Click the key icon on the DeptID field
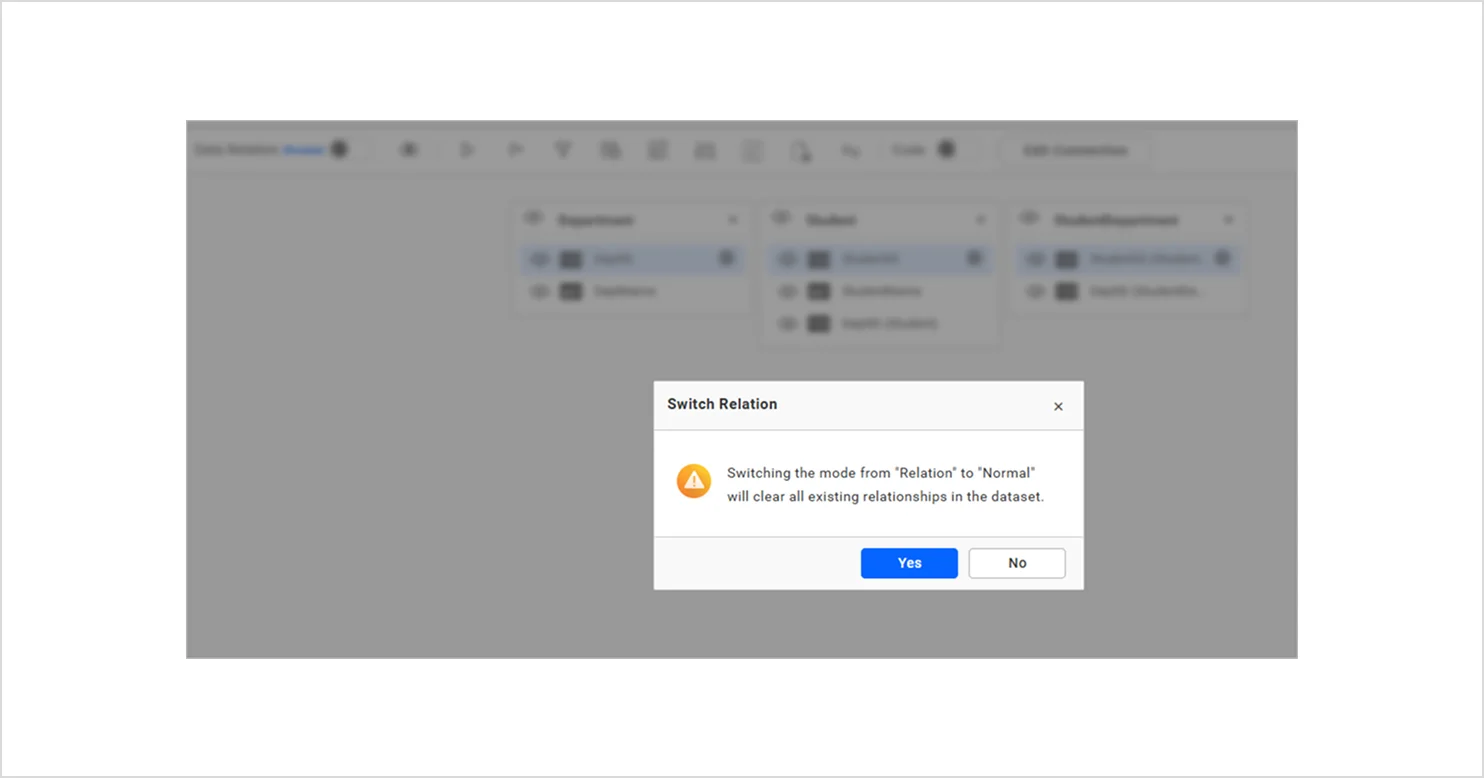 tap(727, 258)
